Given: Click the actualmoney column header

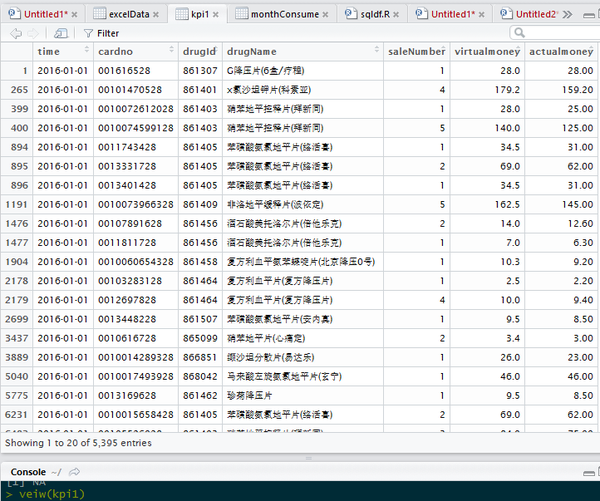Looking at the screenshot, I should coord(561,51).
